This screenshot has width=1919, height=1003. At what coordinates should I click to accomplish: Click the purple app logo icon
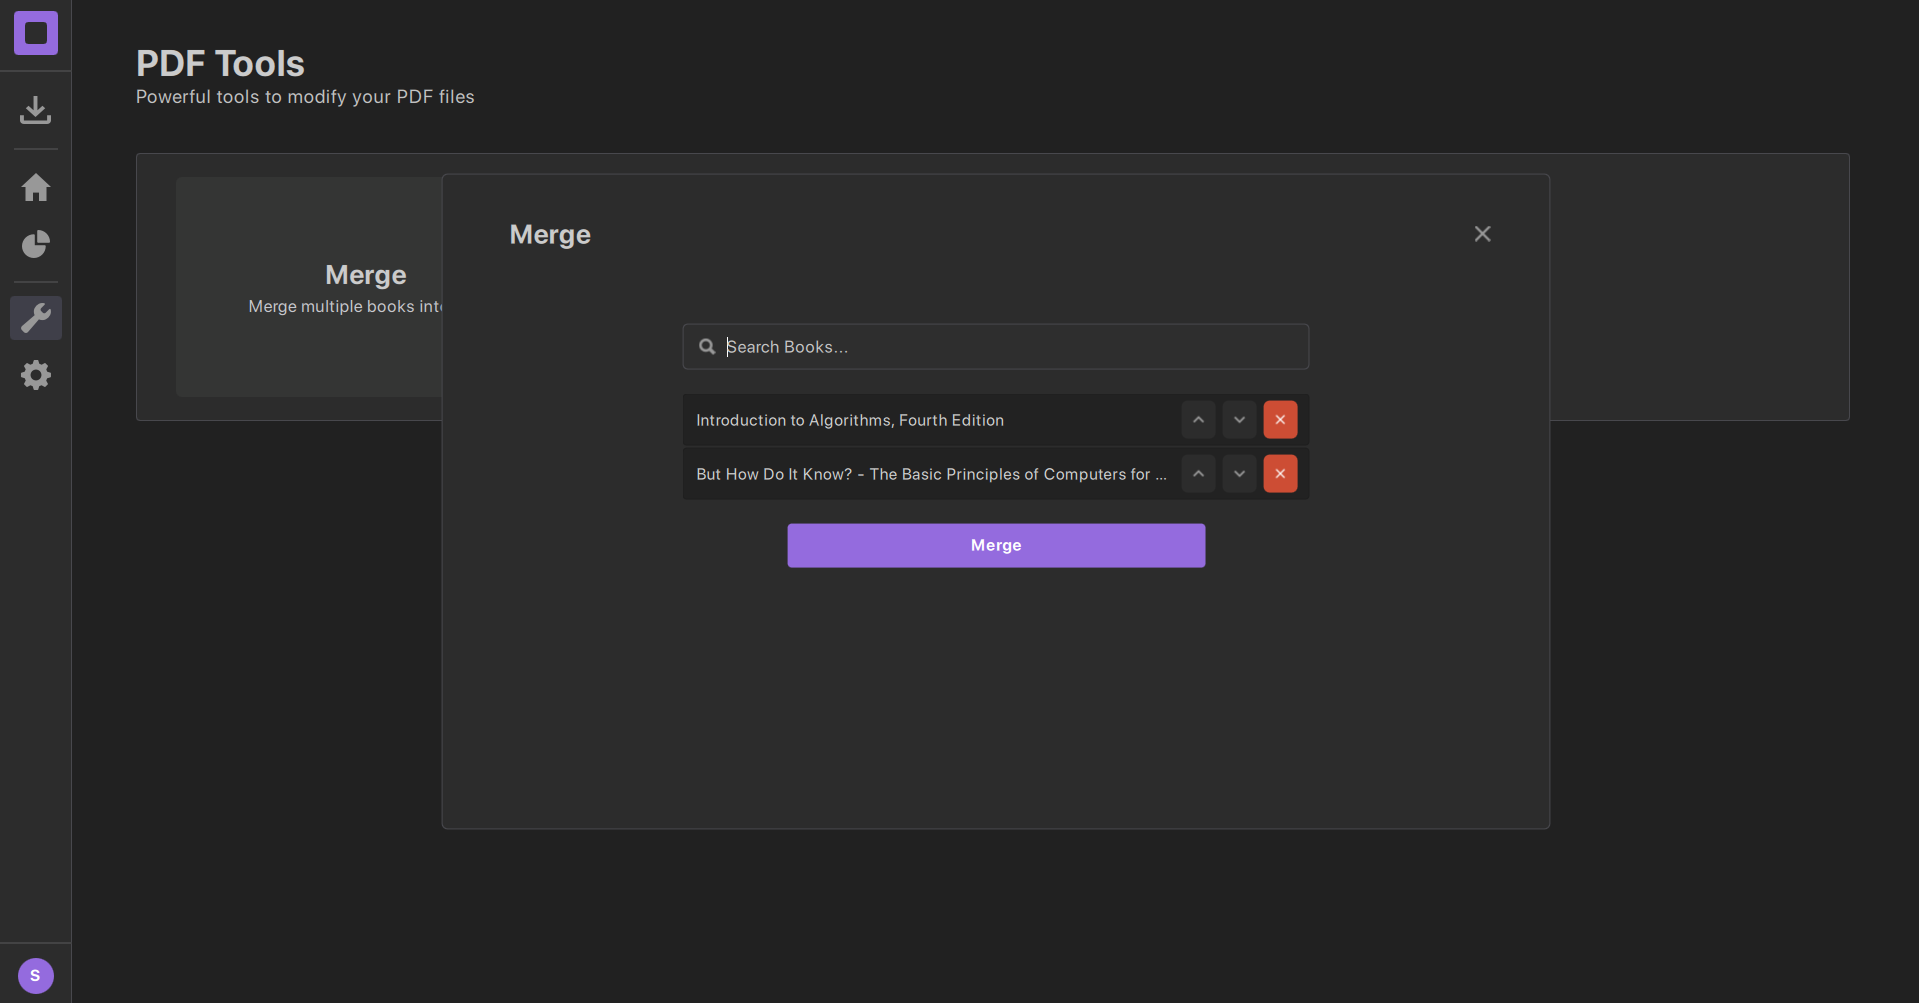36,33
